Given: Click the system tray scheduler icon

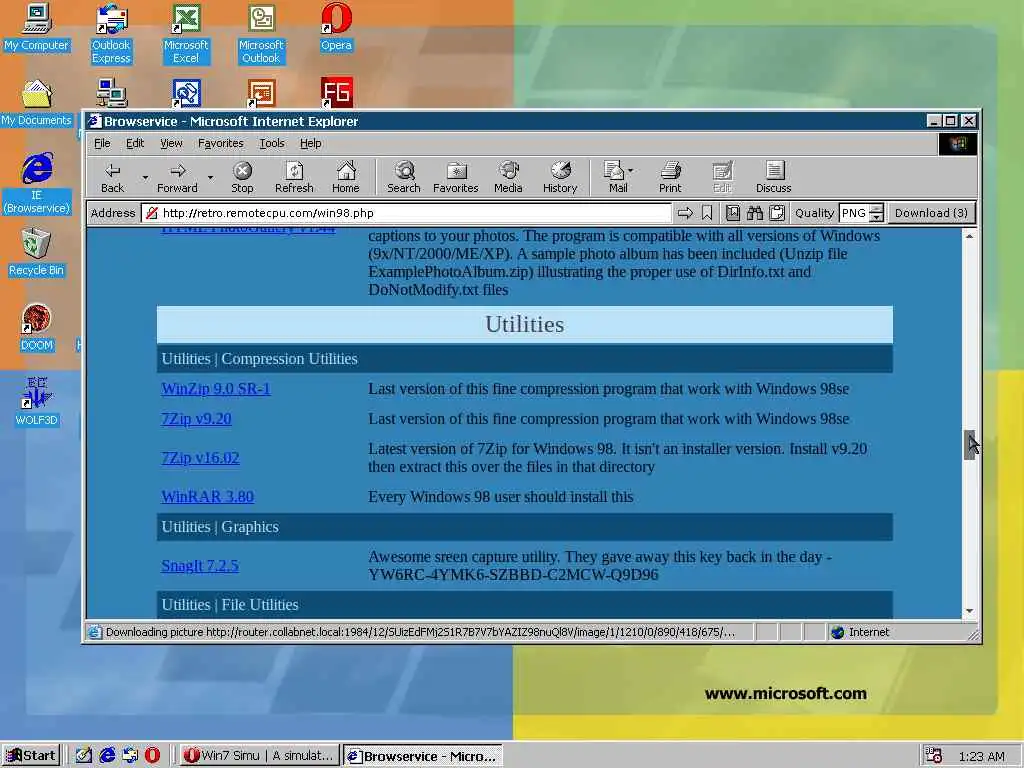Looking at the screenshot, I should [x=934, y=756].
